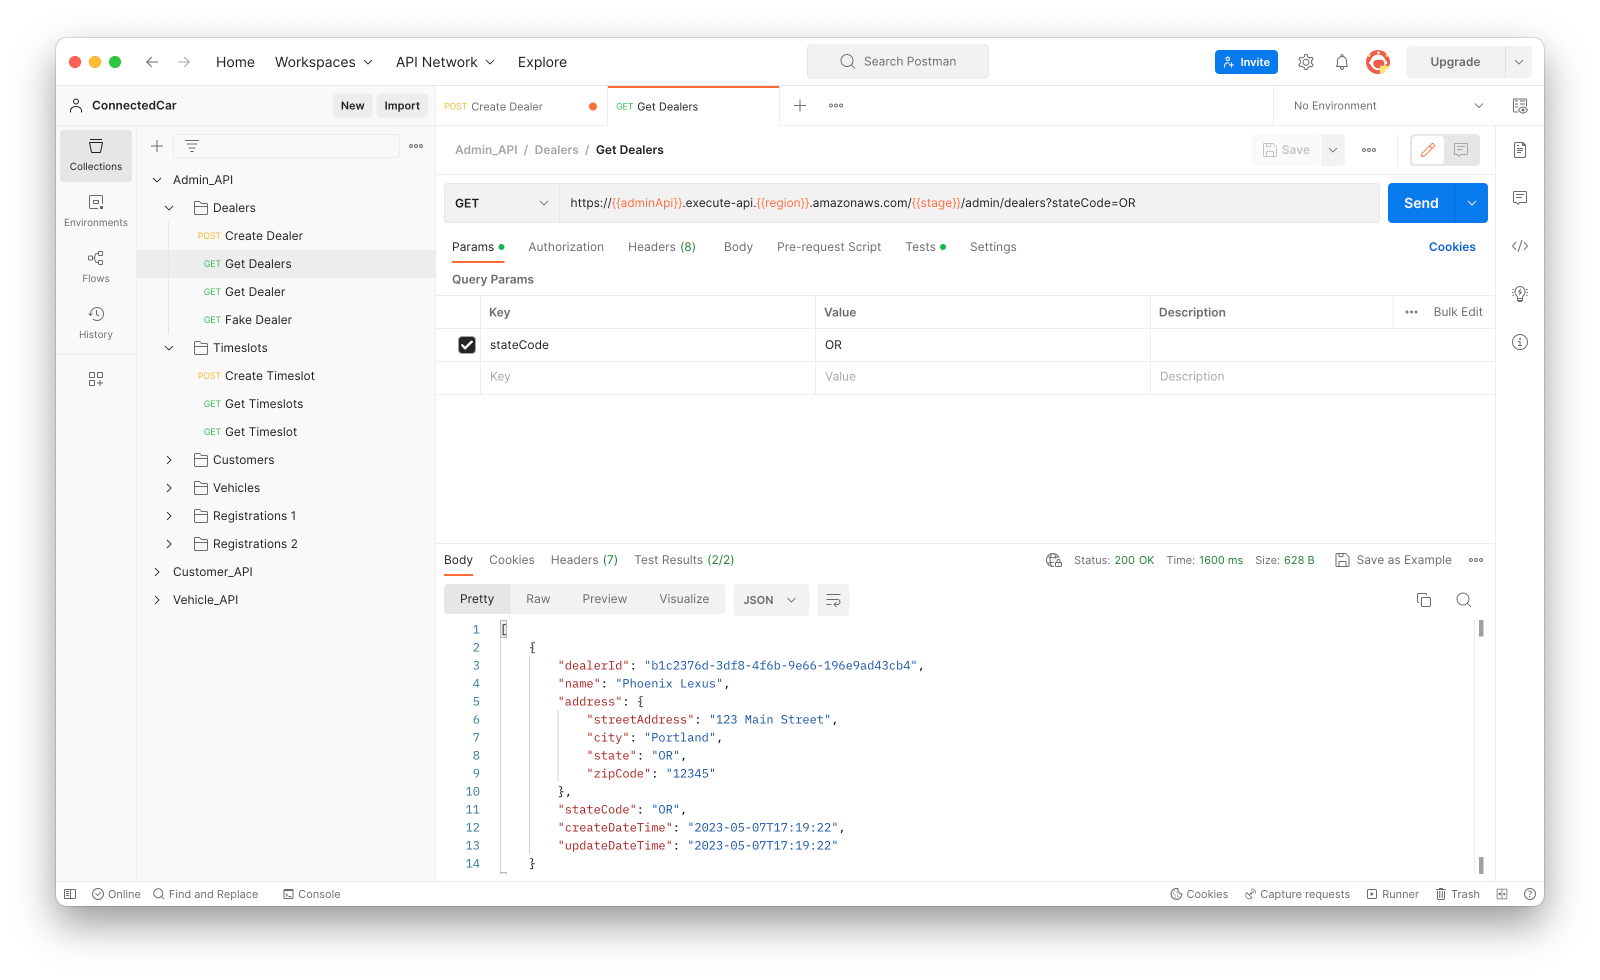The image size is (1600, 980).
Task: Open the Send button dropdown arrow
Action: coord(1472,203)
